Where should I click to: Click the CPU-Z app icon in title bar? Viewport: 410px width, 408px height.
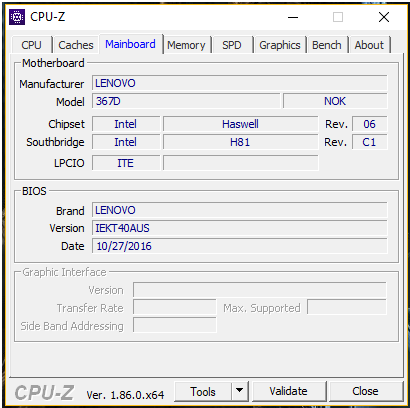click(17, 17)
